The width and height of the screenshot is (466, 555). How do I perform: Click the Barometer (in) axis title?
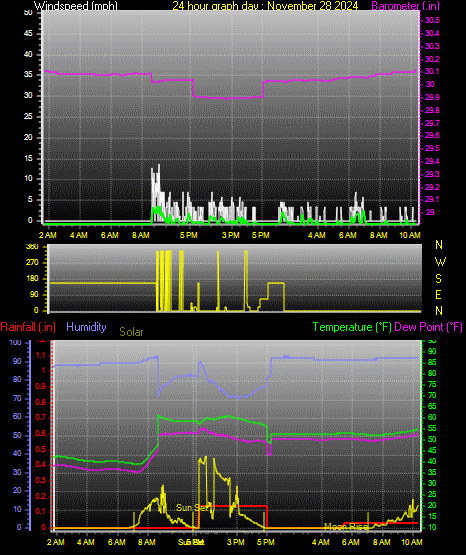[x=405, y=5]
